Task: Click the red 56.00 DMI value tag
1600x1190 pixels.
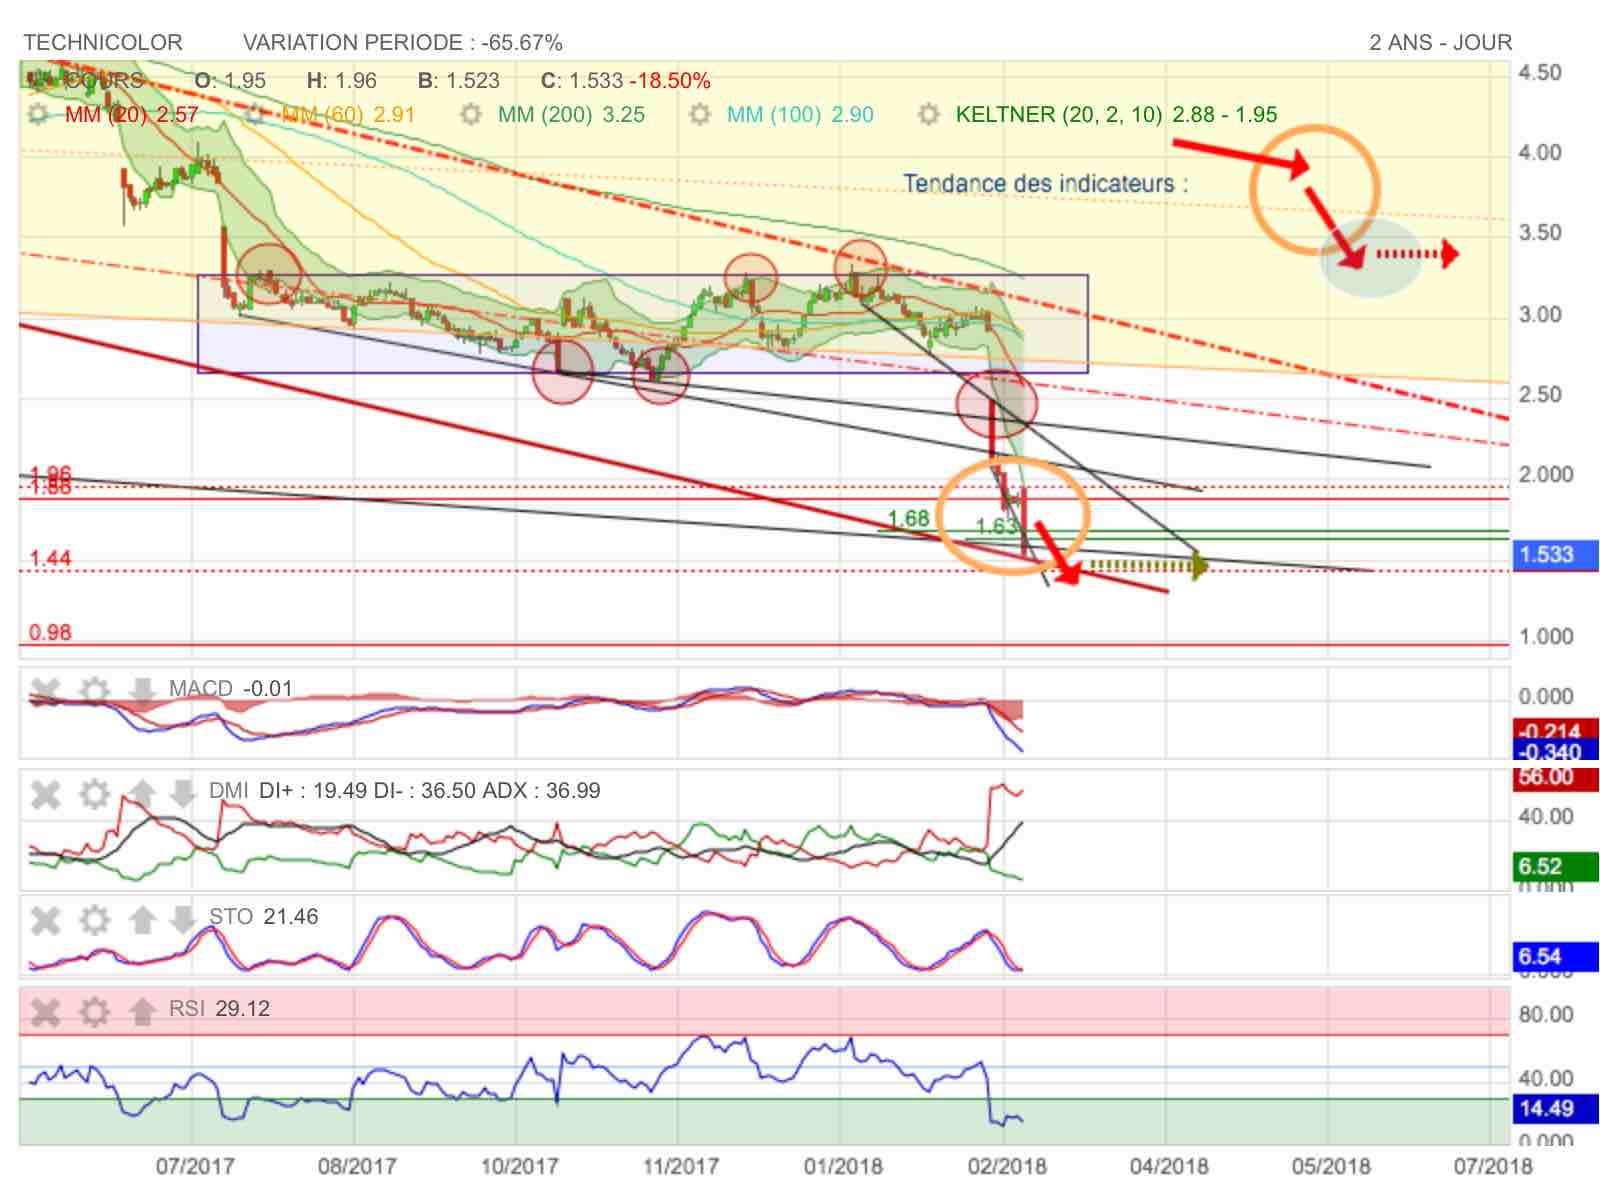Action: coord(1556,778)
